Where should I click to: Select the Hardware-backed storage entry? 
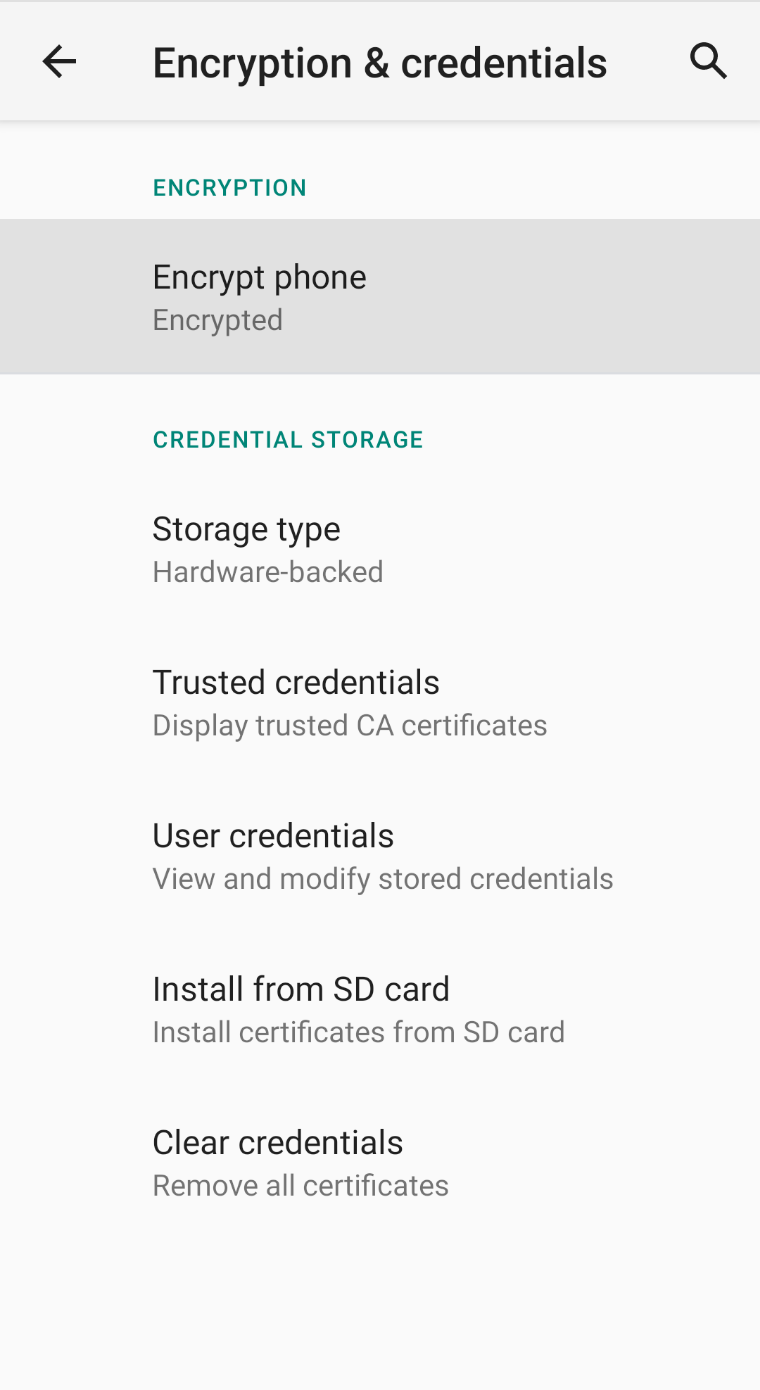tap(267, 571)
